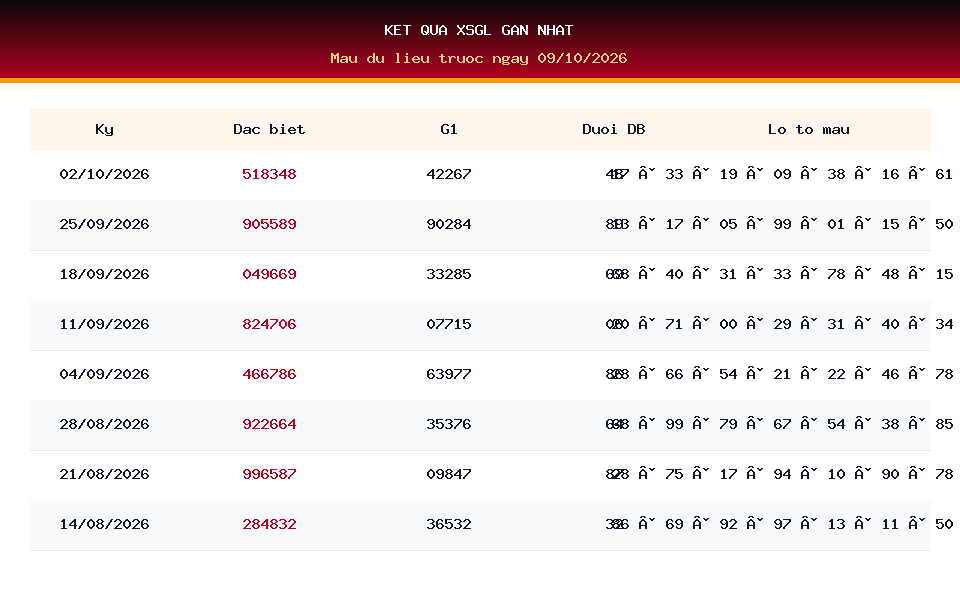This screenshot has width=960, height=590.
Task: Click special prize number 905589
Action: pos(269,225)
